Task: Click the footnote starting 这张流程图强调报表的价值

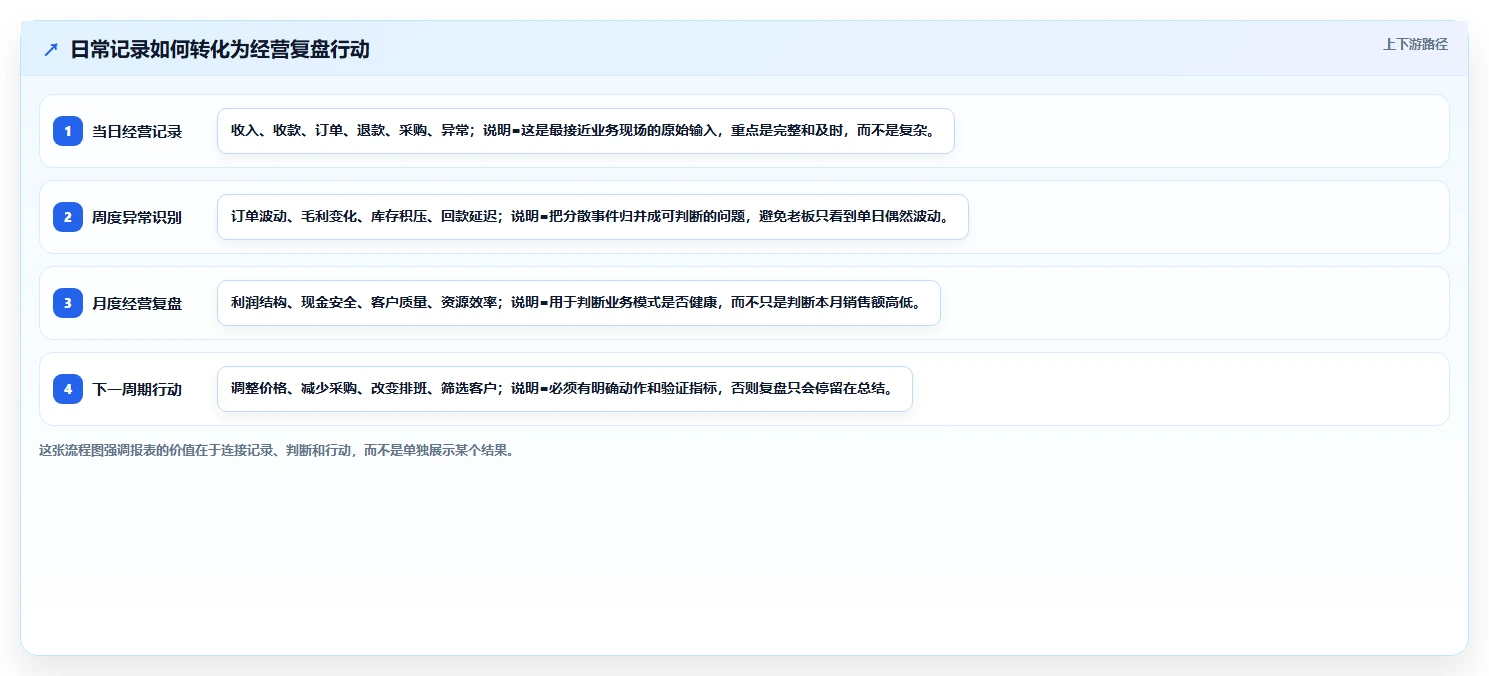Action: coord(277,450)
